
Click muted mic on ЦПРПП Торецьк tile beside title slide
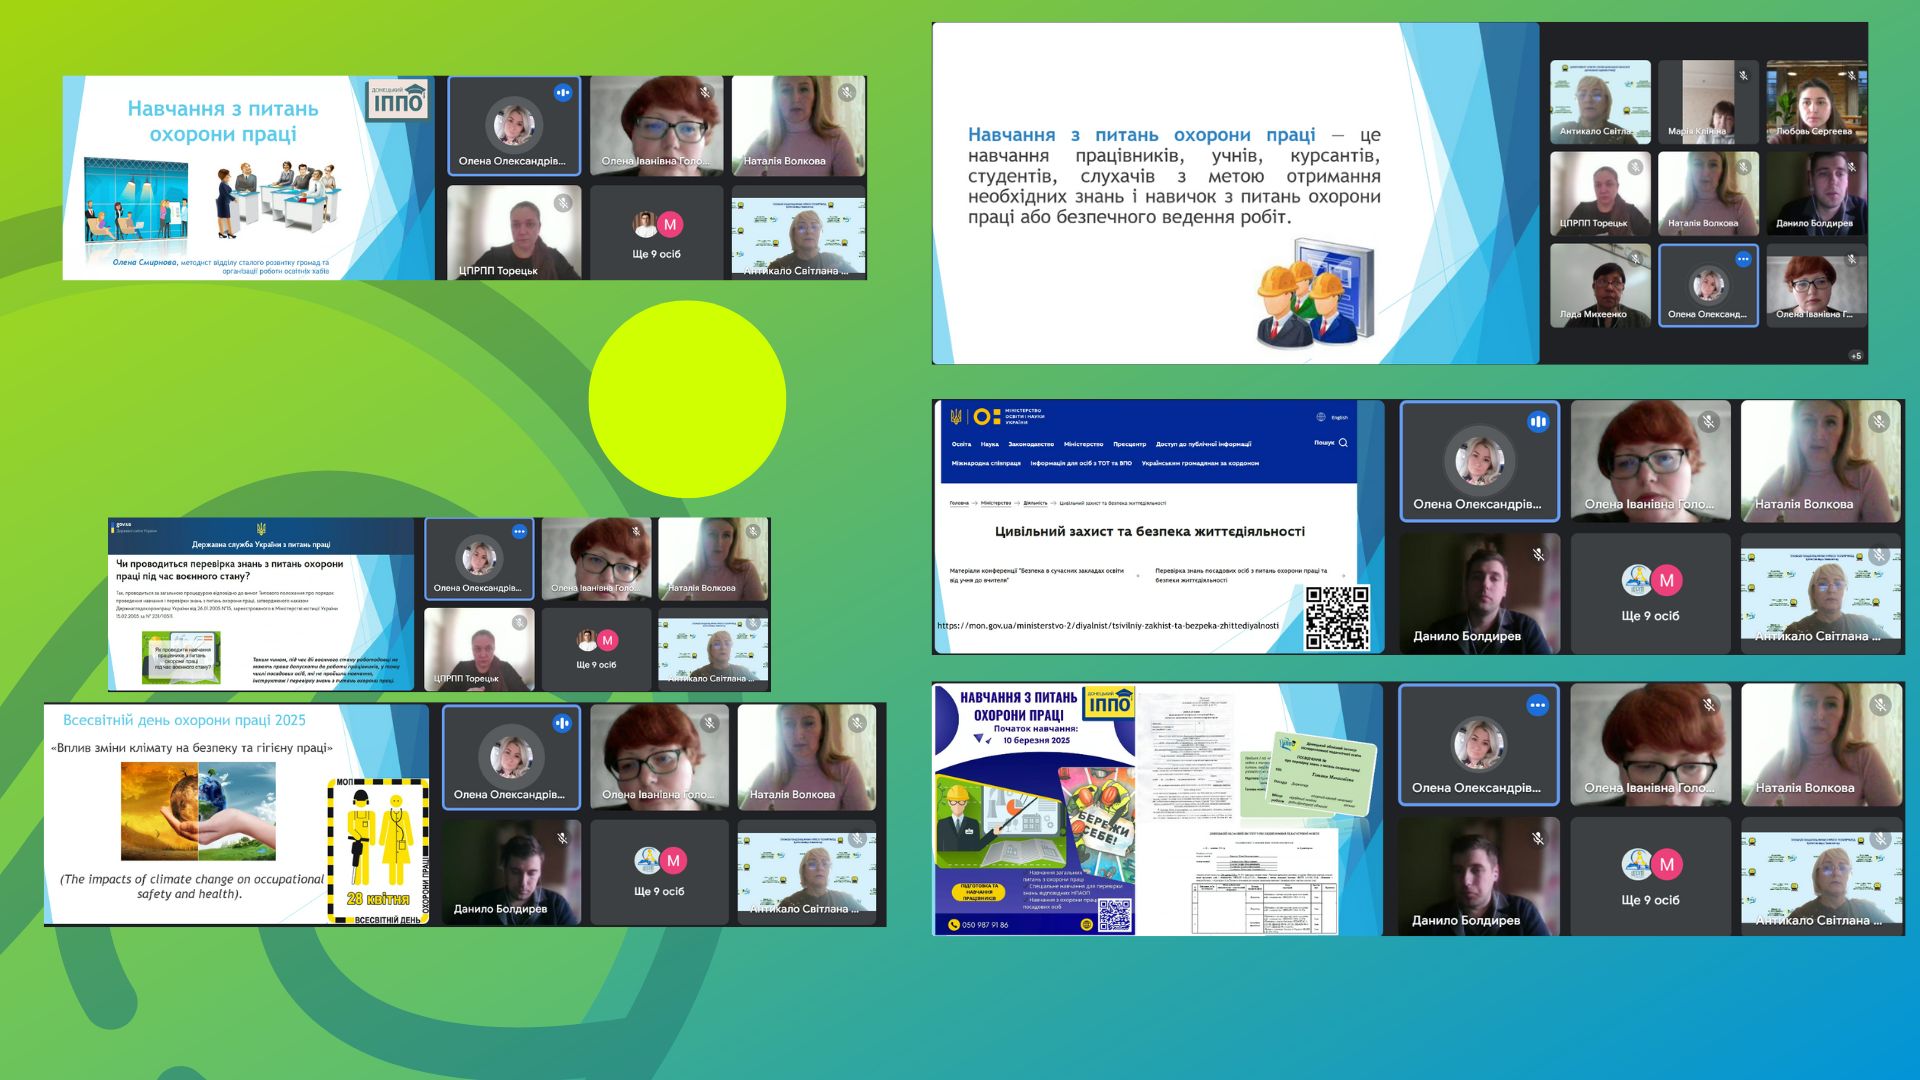[x=563, y=203]
